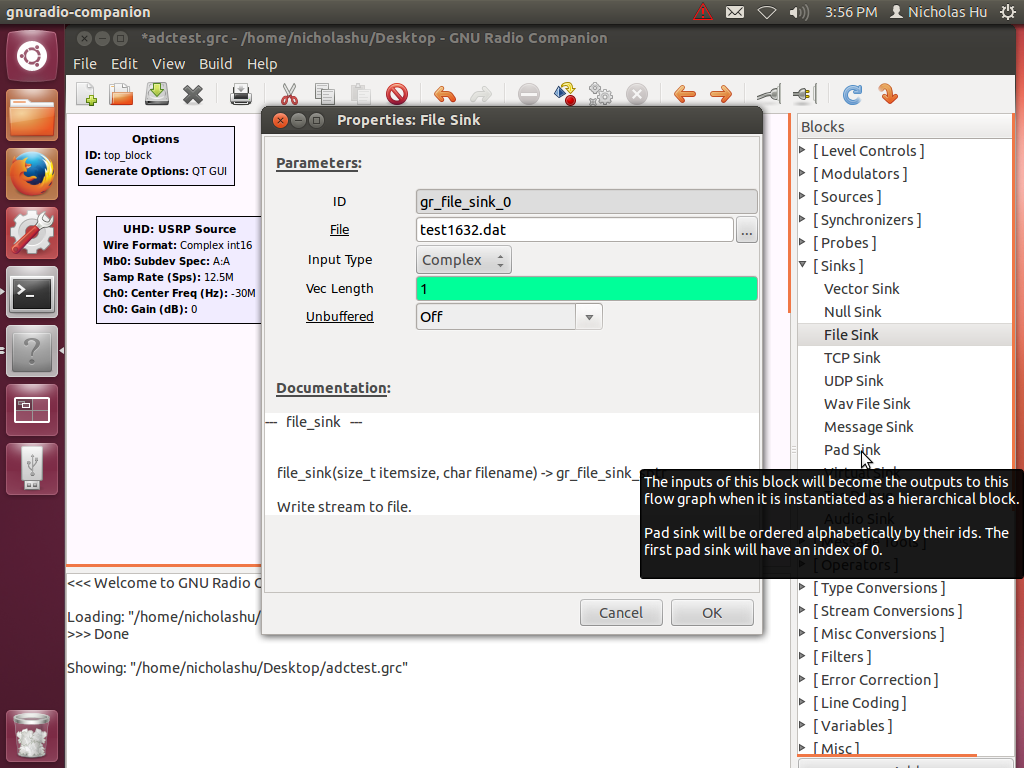This screenshot has height=768, width=1024.
Task: Click the File field containing test1632.dat
Action: coord(575,230)
